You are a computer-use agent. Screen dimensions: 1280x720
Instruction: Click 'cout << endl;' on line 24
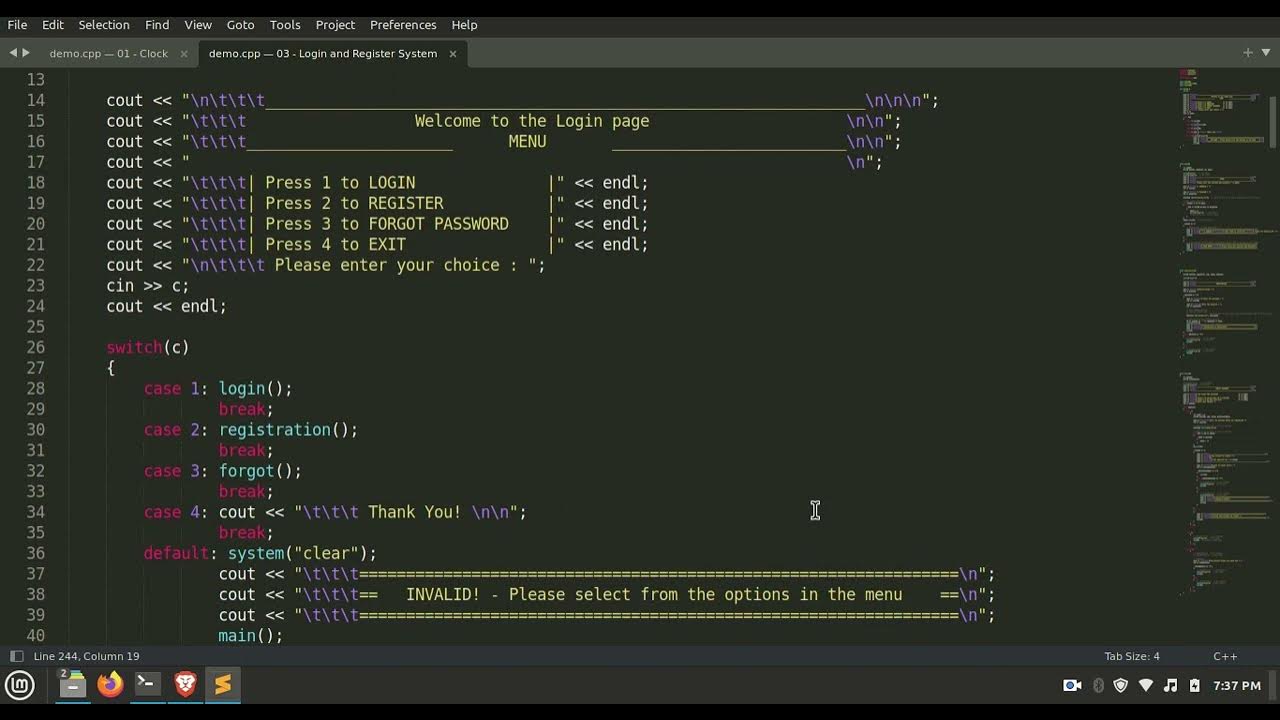click(x=166, y=306)
